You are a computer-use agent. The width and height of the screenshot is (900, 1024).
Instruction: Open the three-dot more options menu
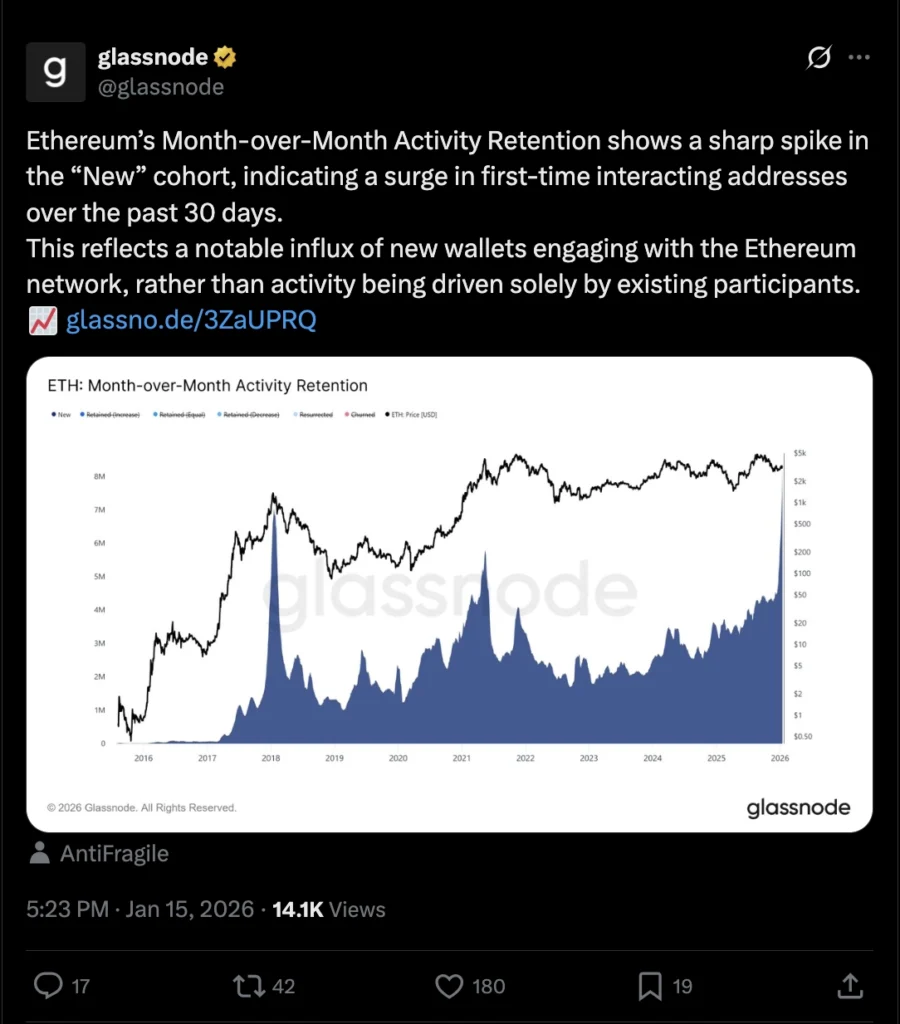click(859, 57)
